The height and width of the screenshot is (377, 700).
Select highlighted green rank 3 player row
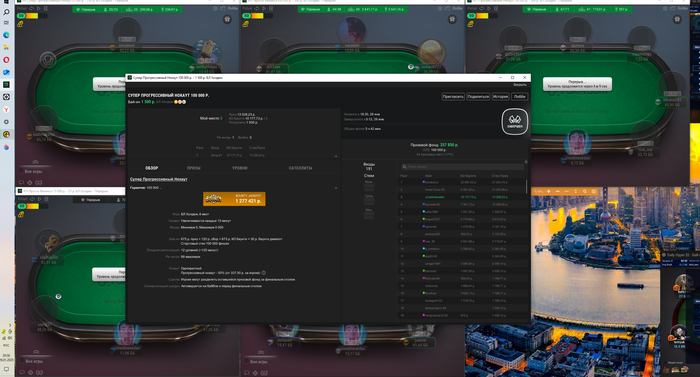coord(461,197)
